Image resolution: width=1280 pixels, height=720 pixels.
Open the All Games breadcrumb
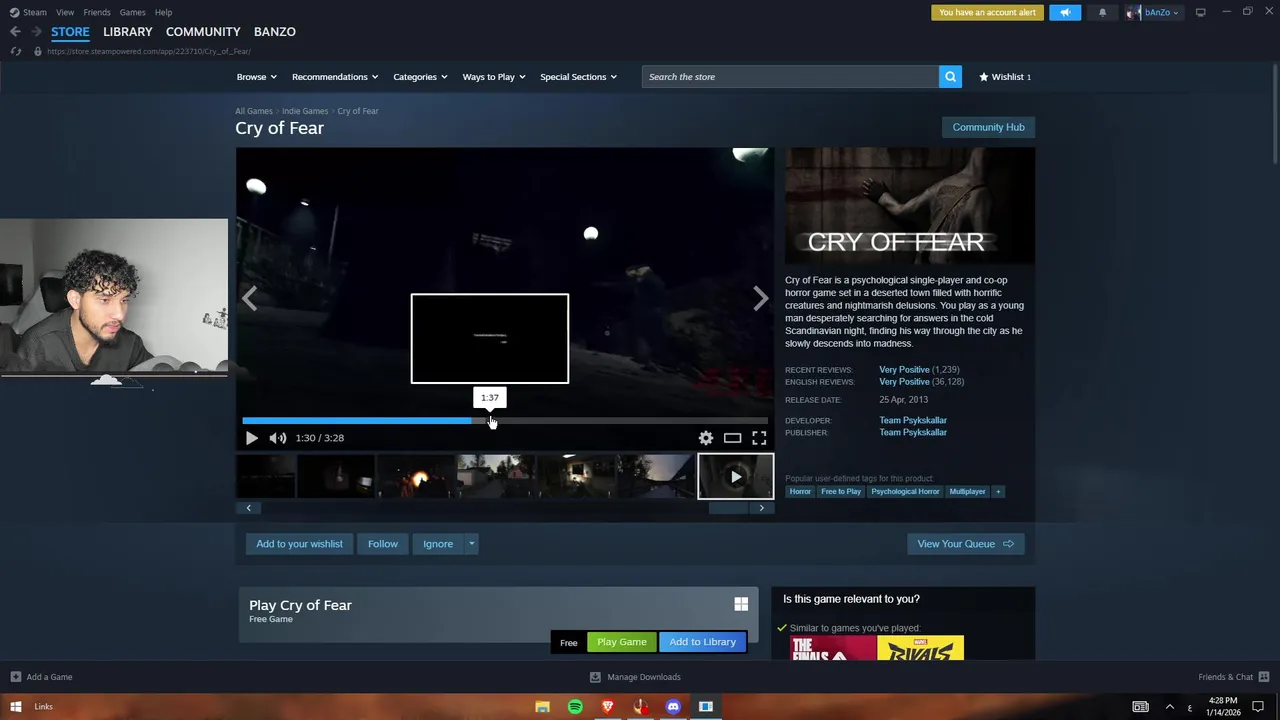[254, 111]
